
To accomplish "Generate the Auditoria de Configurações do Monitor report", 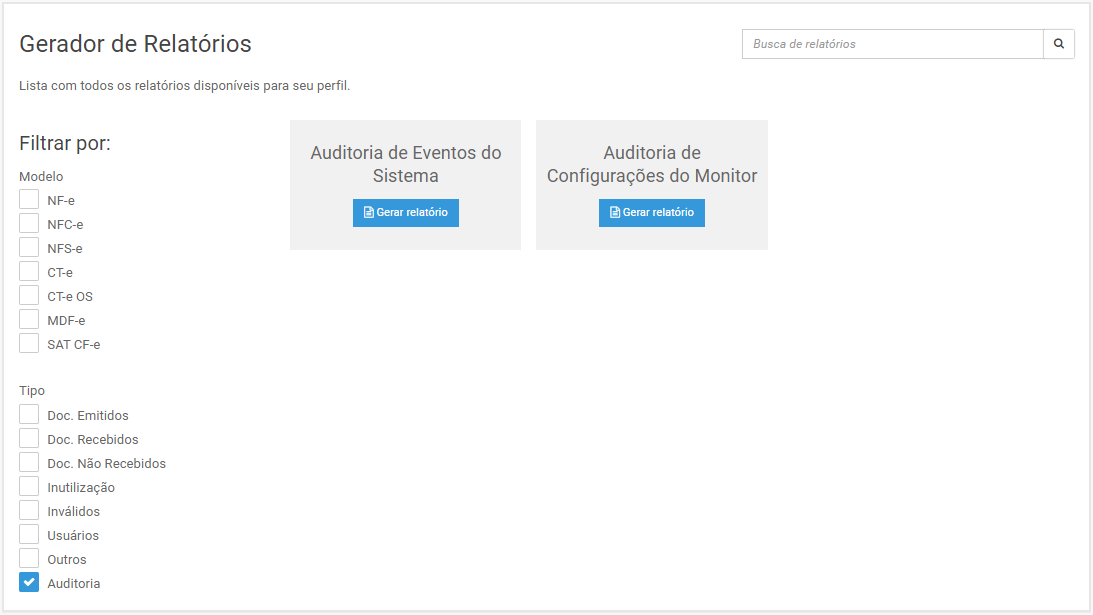I will click(651, 213).
